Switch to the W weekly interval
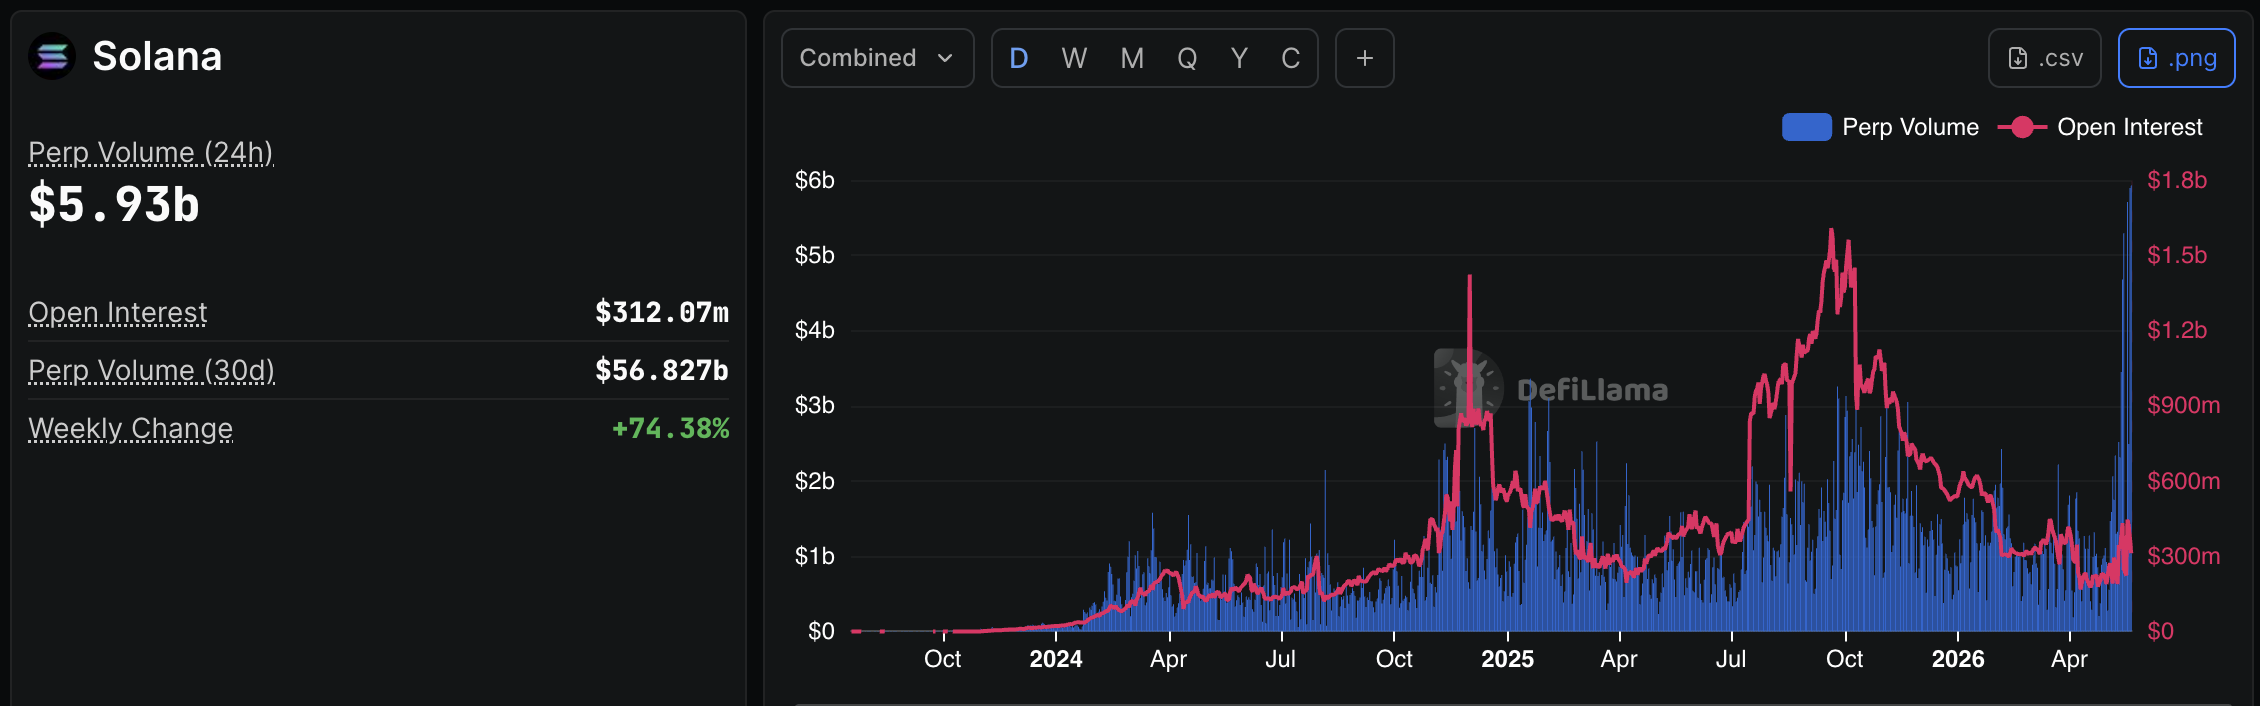Screen dimensions: 2260x706 coord(1074,58)
